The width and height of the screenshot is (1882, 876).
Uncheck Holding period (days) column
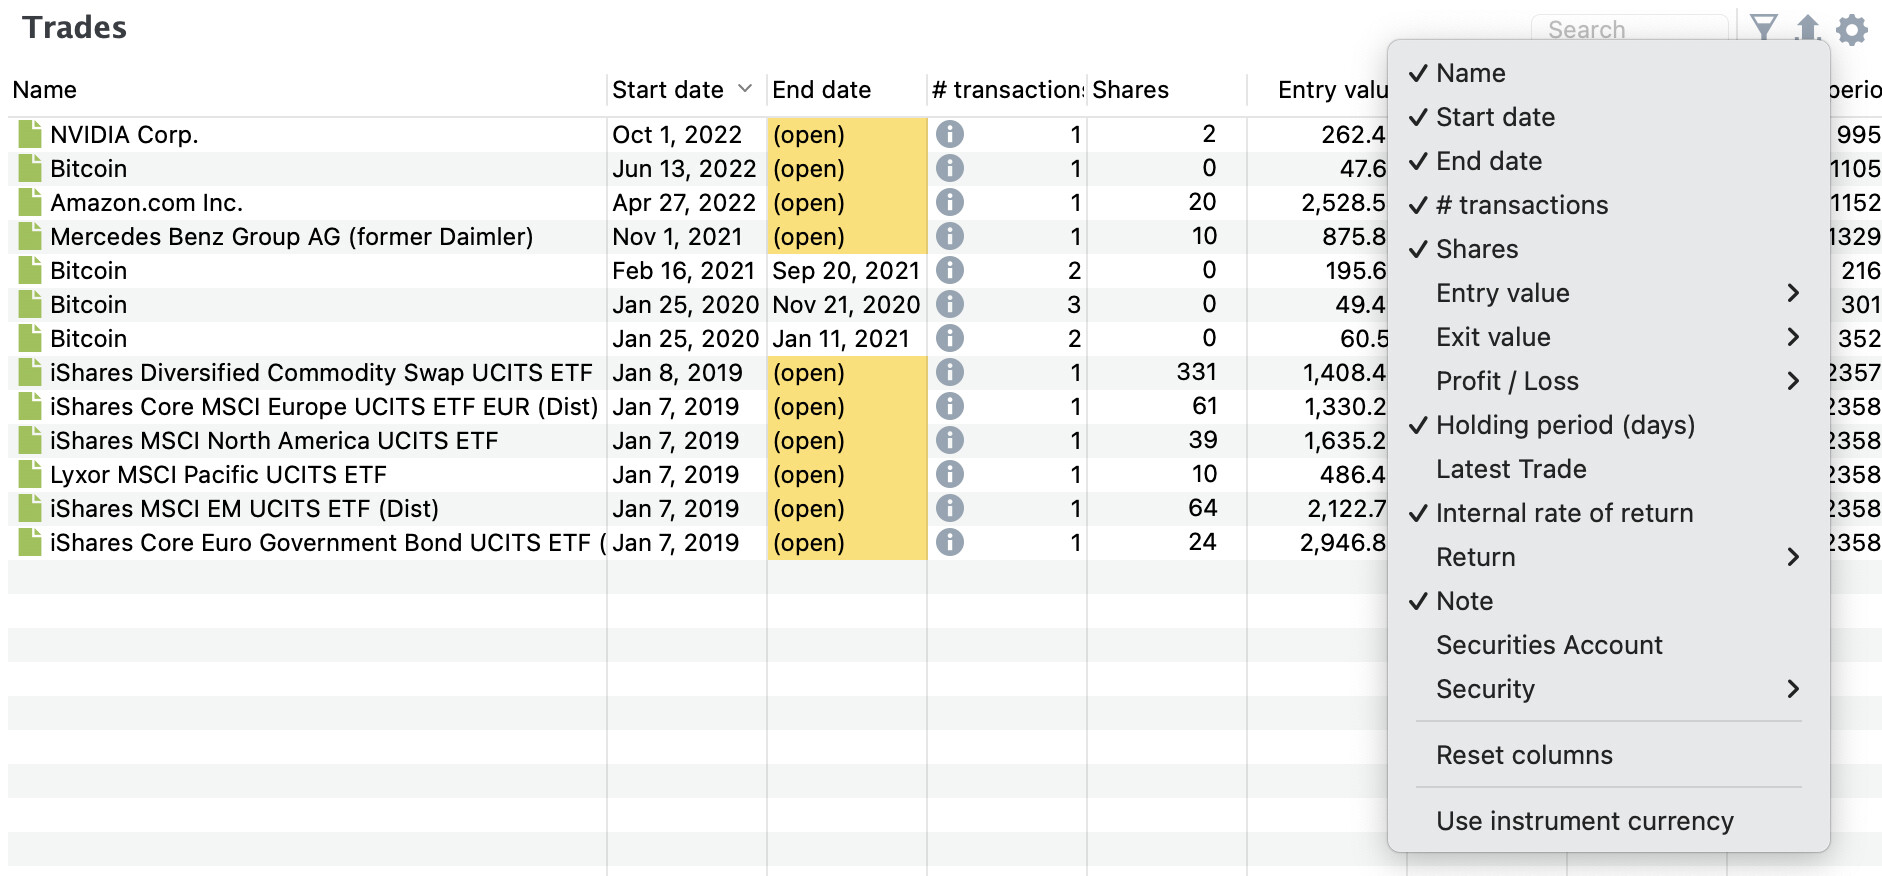coord(1608,425)
